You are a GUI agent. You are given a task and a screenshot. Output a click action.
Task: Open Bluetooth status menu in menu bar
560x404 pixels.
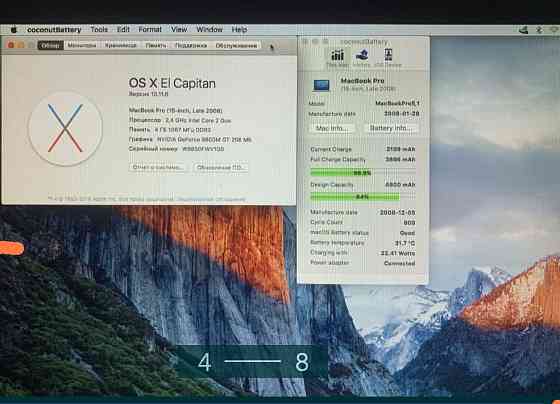pos(539,30)
